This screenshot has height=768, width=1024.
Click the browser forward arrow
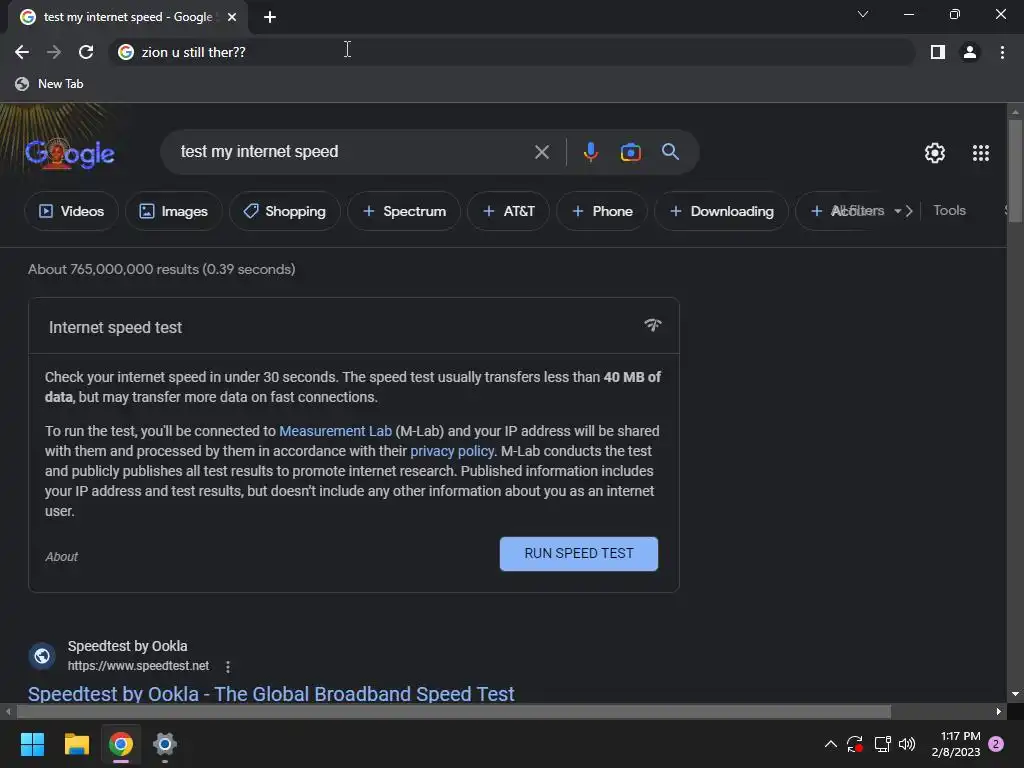coord(54,52)
